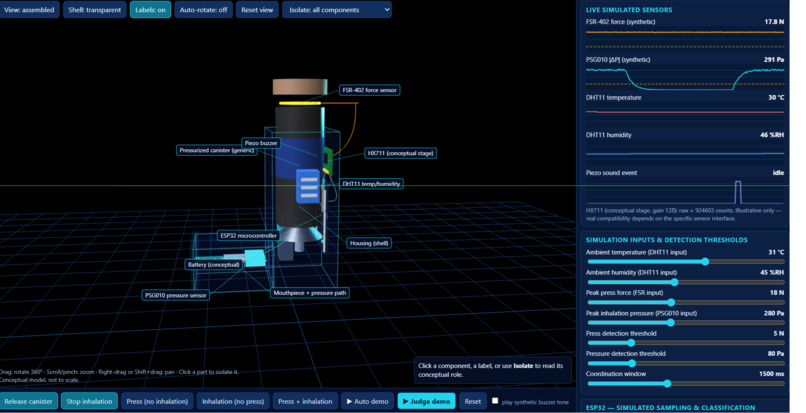Image resolution: width=806 pixels, height=413 pixels.
Task: Select the PSG010 pressure sensor label
Action: pyautogui.click(x=176, y=295)
